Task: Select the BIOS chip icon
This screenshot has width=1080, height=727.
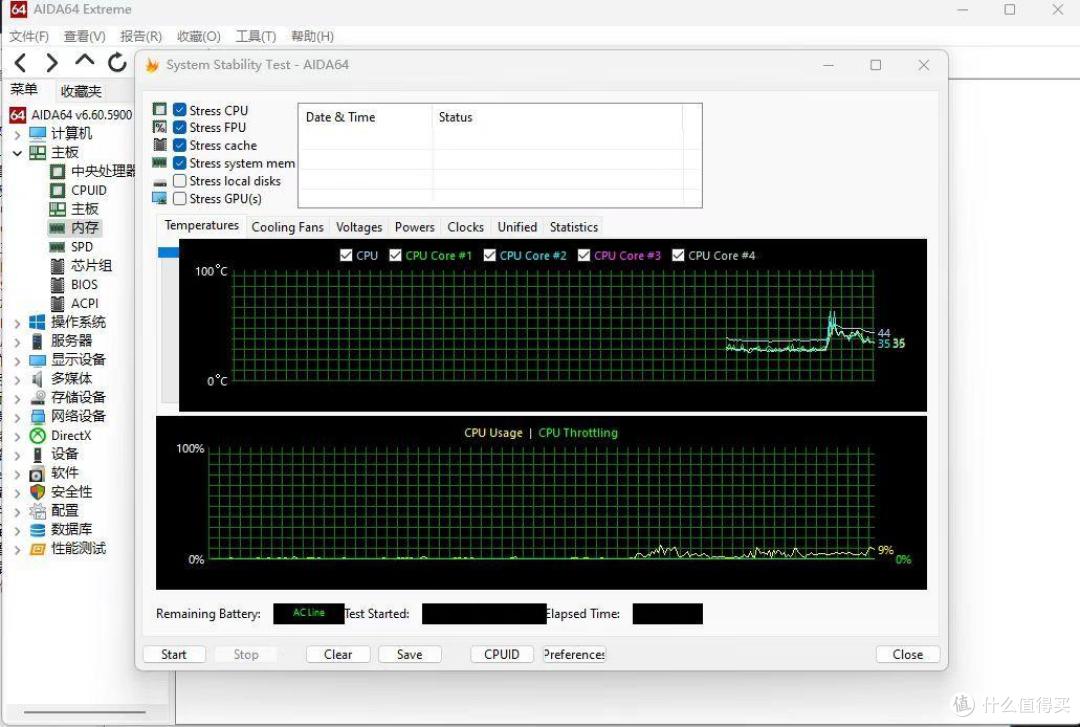Action: [58, 284]
